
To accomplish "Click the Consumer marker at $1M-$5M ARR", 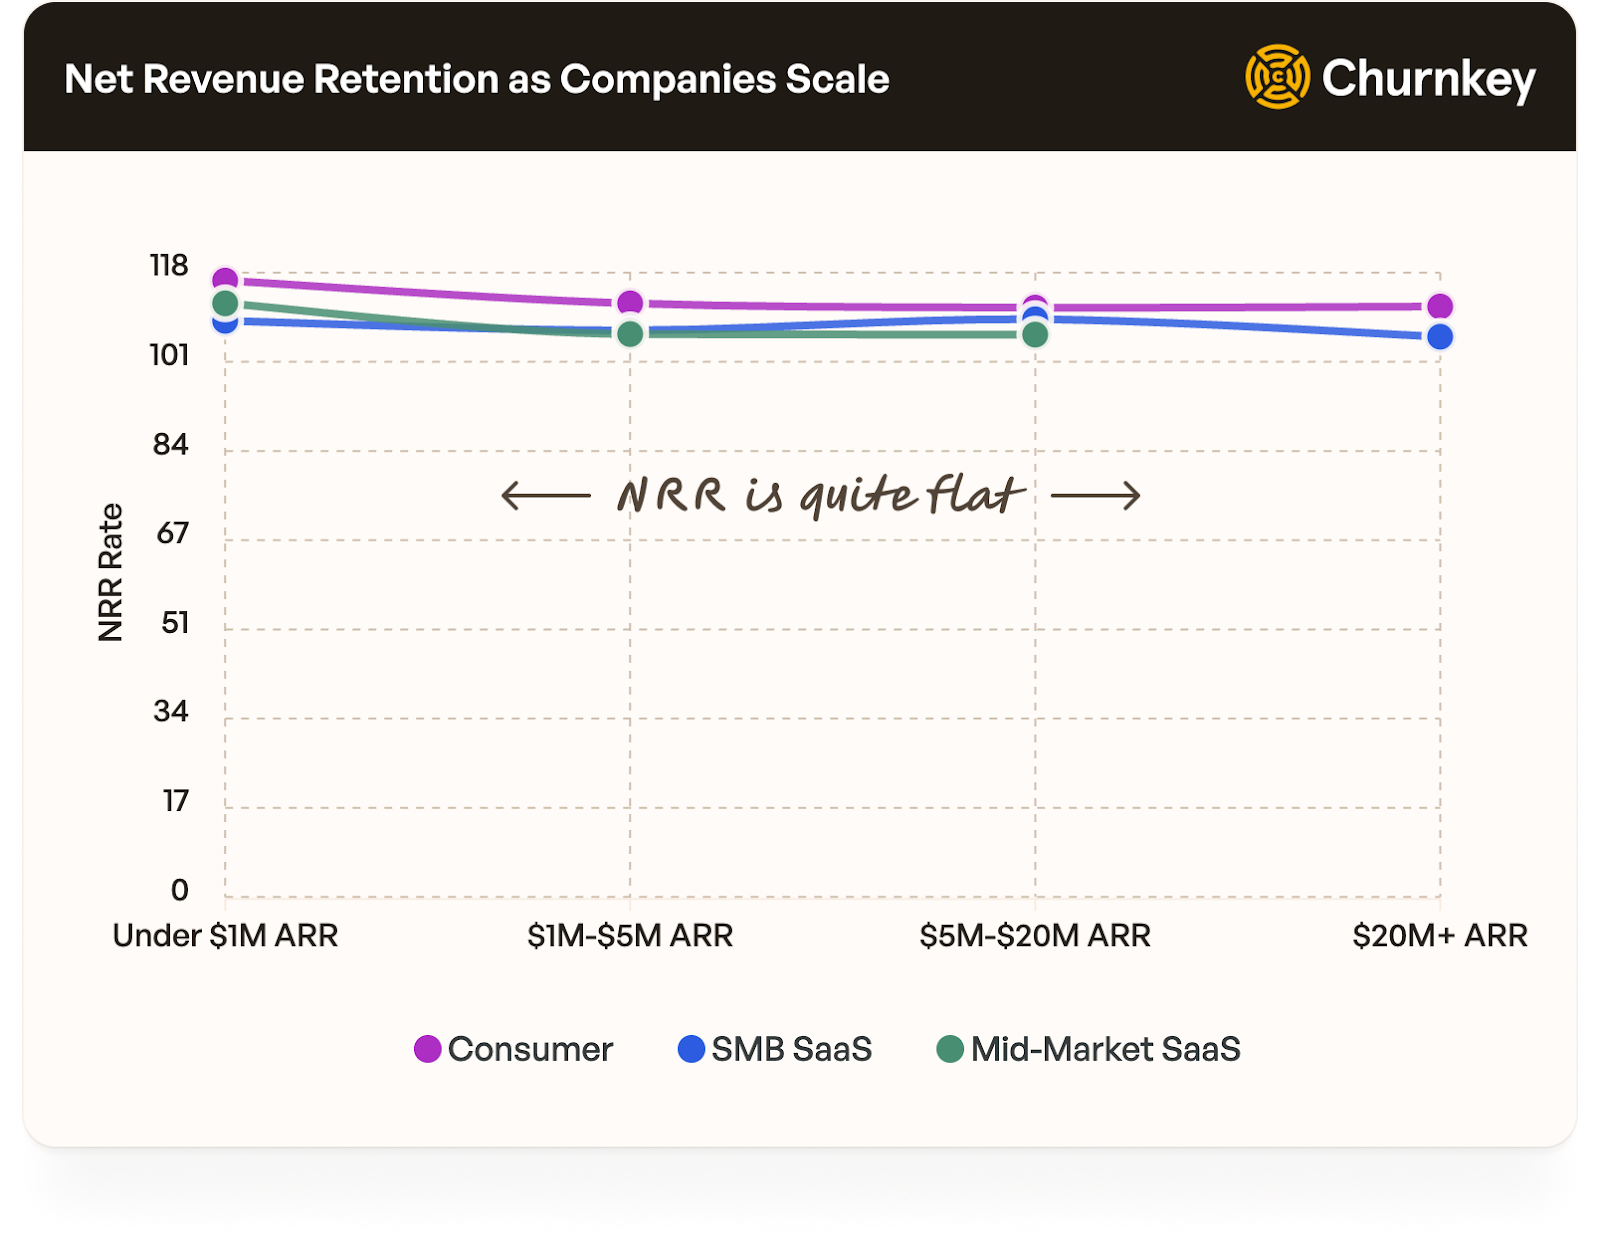I will tap(630, 303).
